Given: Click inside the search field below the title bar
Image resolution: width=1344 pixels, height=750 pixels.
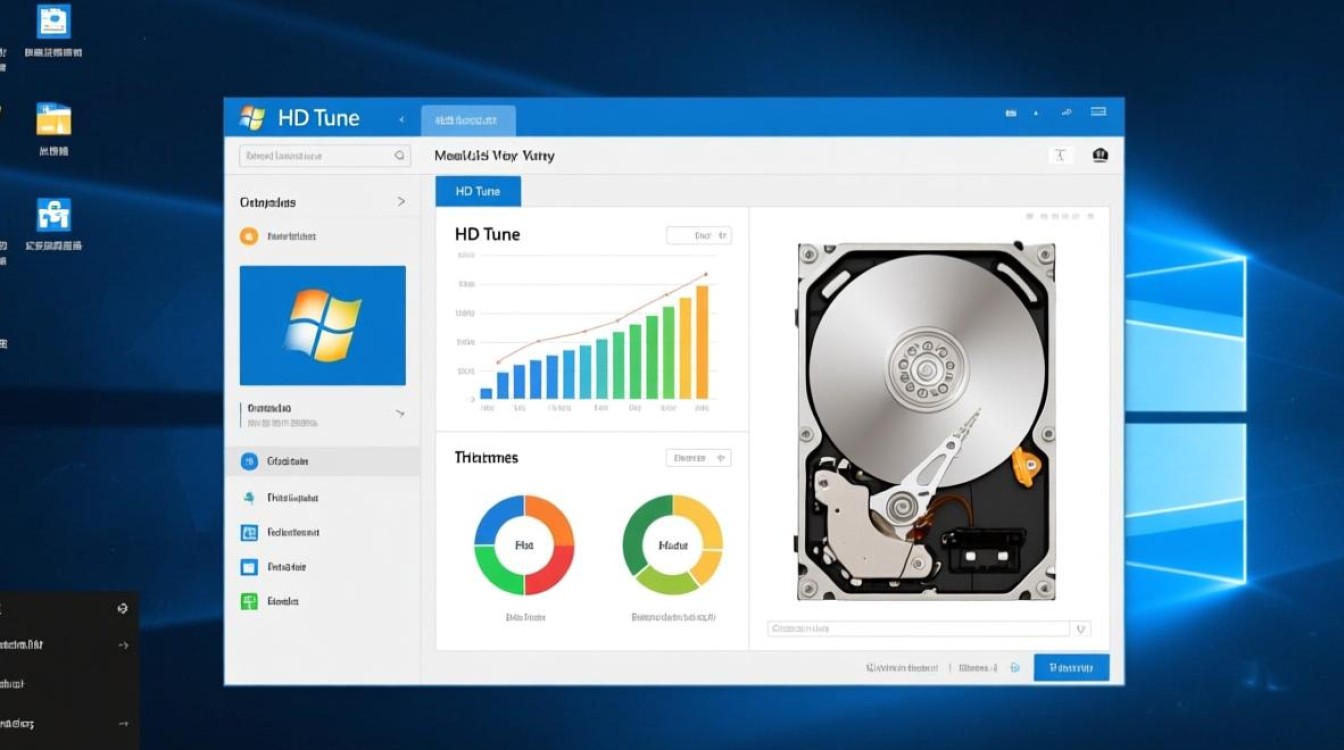Looking at the screenshot, I should [x=322, y=155].
